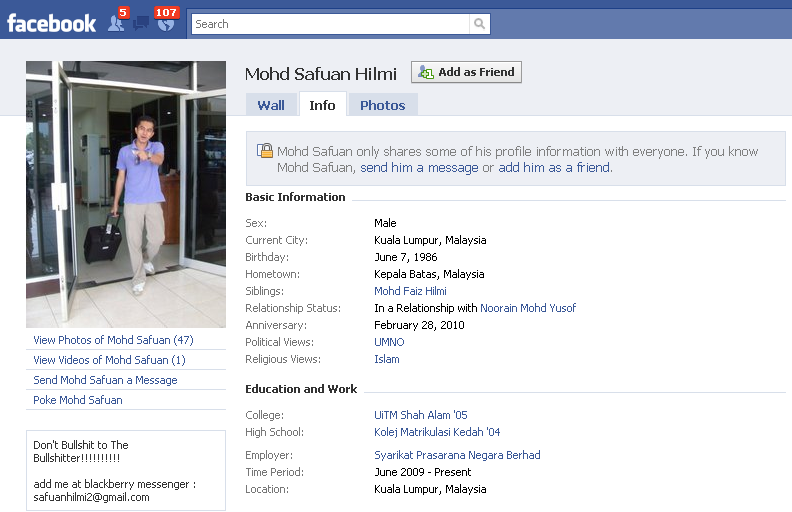Click hometown Kepala Batas, Malaysia
The image size is (792, 512).
[x=429, y=274]
